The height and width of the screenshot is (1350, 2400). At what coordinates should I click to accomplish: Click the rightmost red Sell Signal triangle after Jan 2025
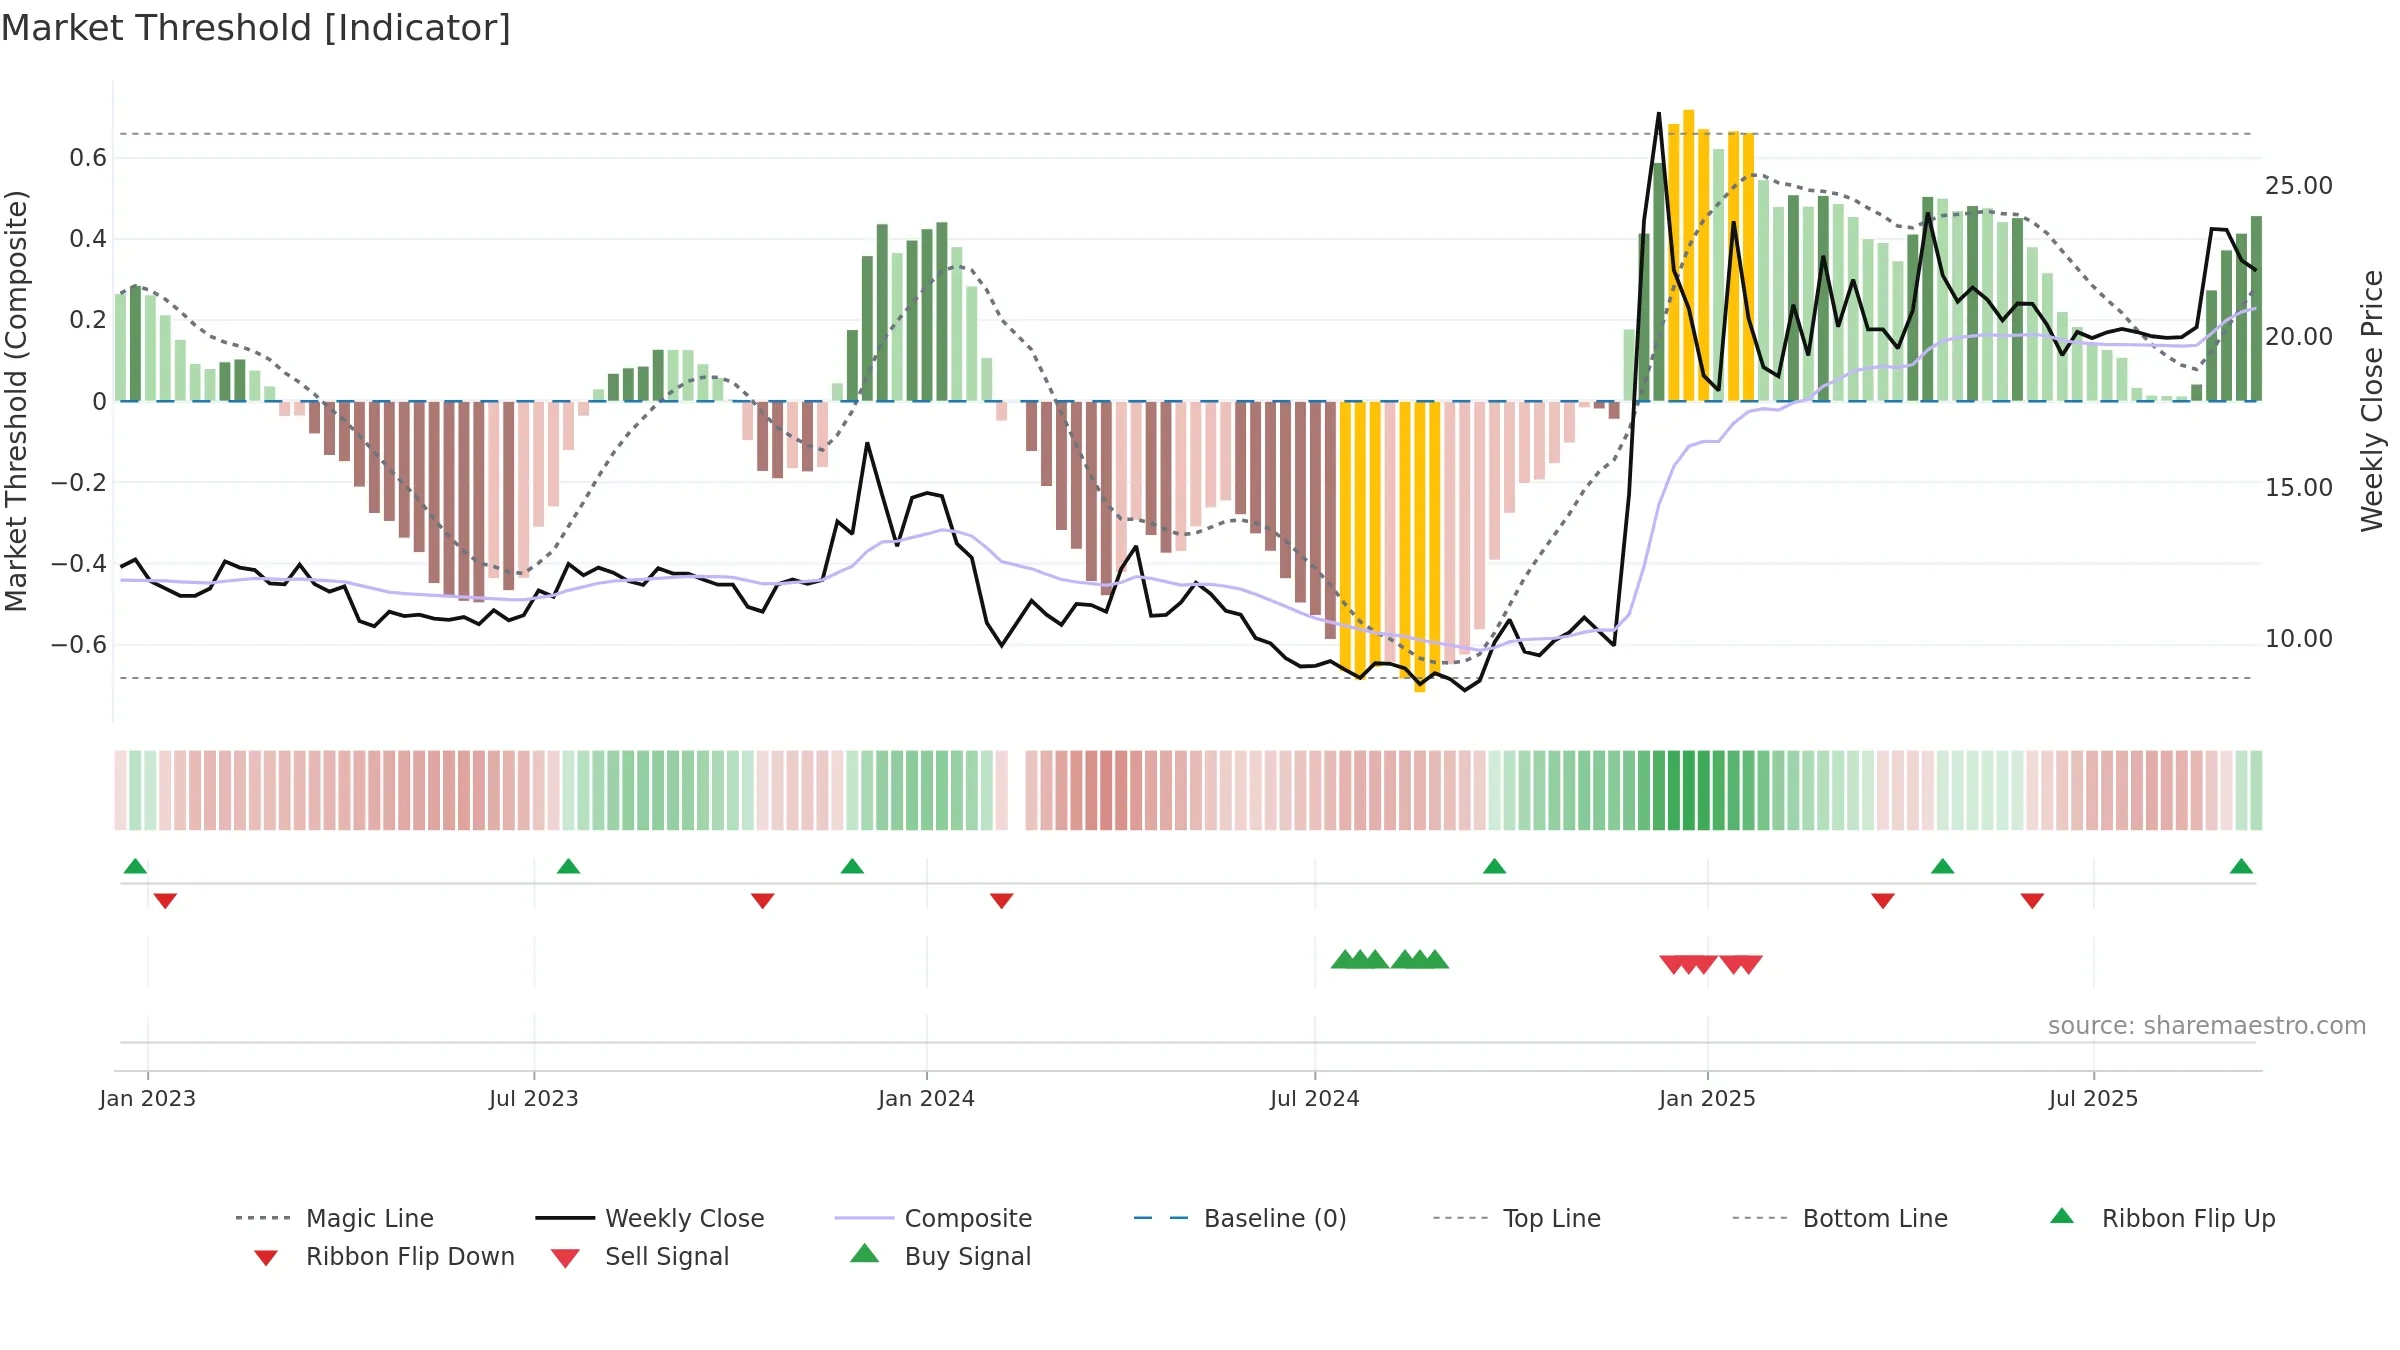click(1750, 965)
